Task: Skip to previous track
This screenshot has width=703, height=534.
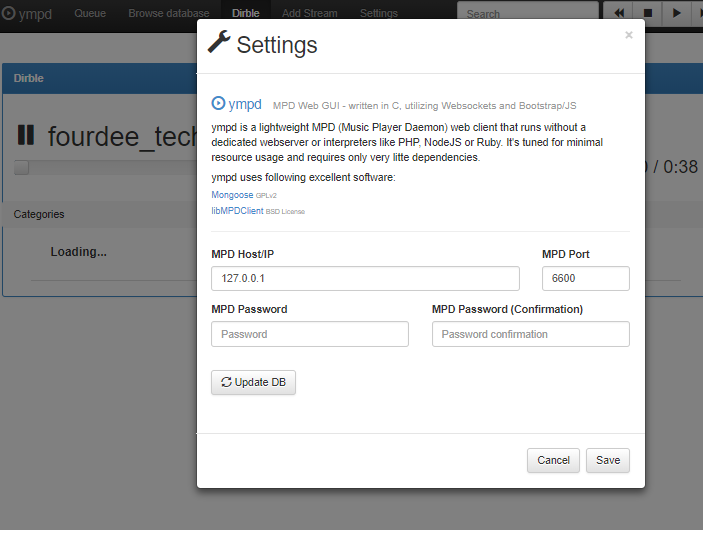Action: pos(619,13)
